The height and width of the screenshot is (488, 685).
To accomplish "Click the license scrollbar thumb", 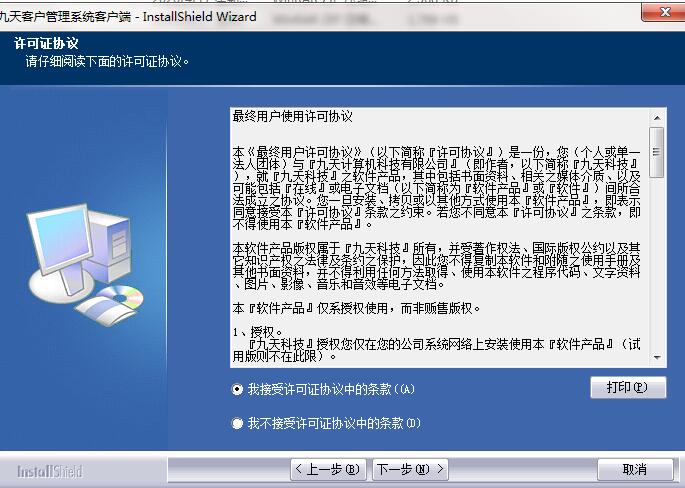I will [x=657, y=152].
